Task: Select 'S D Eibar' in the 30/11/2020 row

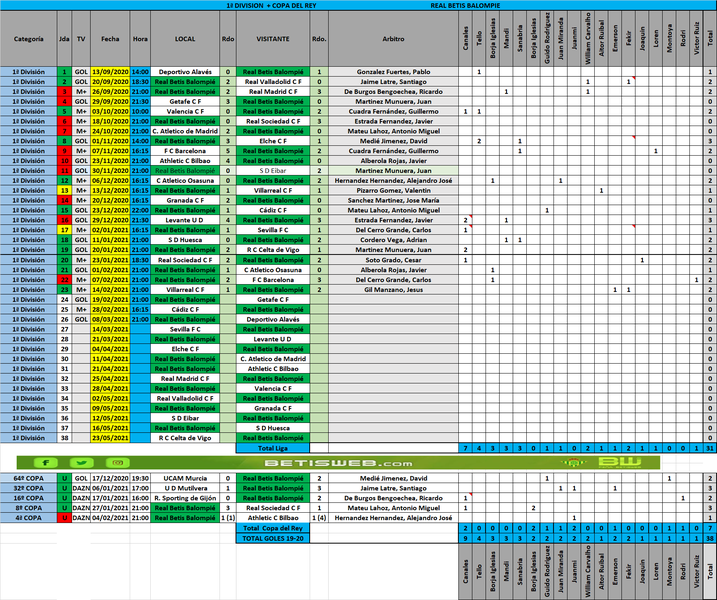Action: click(x=273, y=171)
